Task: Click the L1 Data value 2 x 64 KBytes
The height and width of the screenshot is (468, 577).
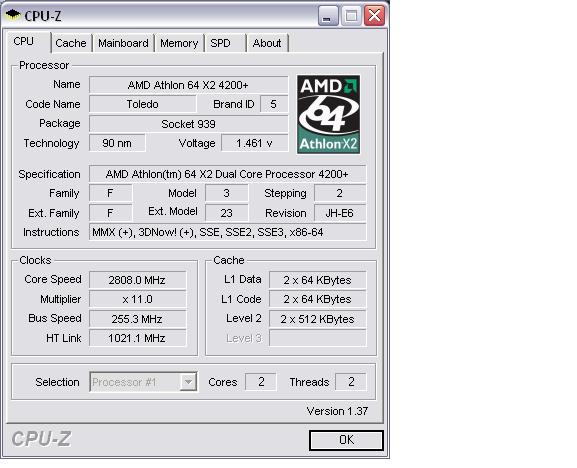Action: [318, 280]
